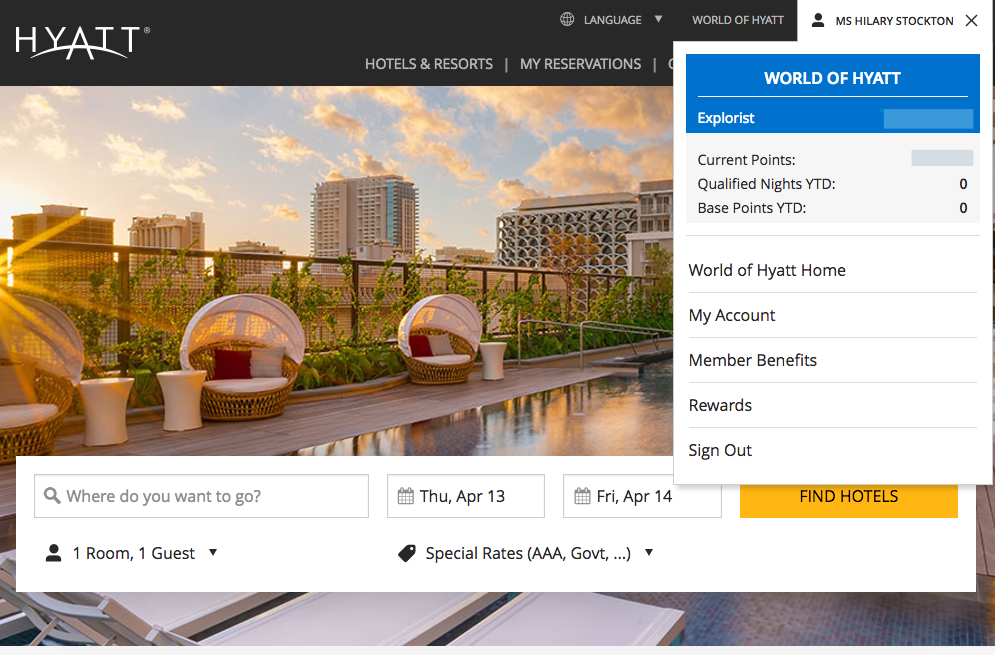Close the account panel with X icon
This screenshot has width=995, height=655.
pos(972,20)
